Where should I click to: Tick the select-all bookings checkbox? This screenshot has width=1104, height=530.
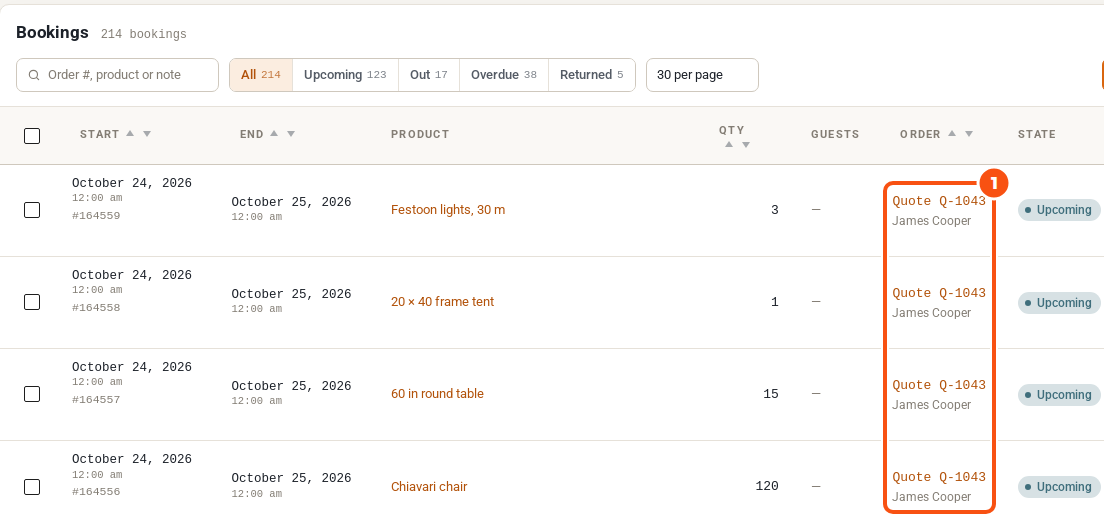pos(32,136)
